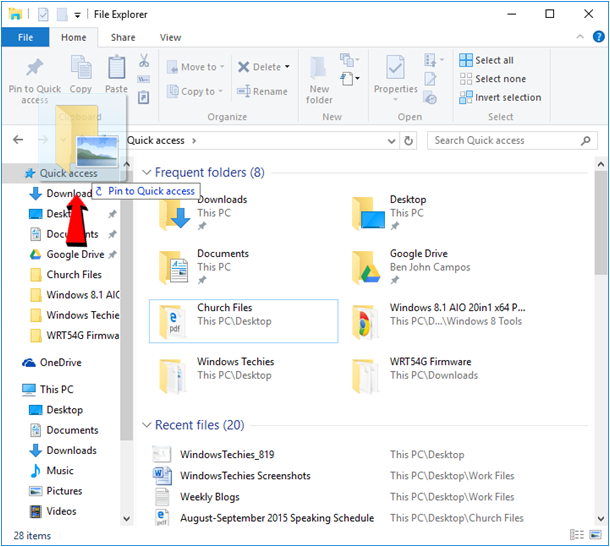Viewport: 610px width, 547px height.
Task: Click the Paste shortcut icon
Action: click(144, 97)
